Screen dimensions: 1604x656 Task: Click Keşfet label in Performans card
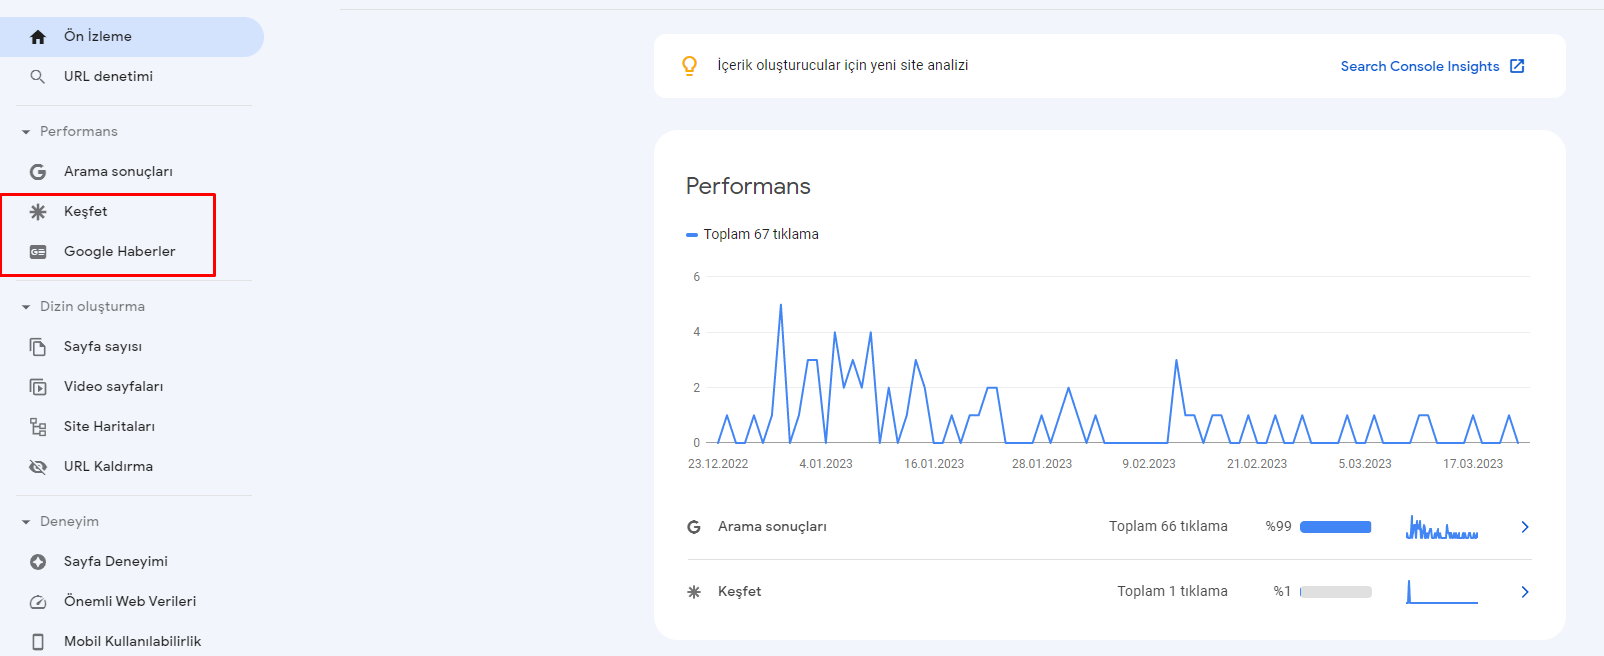point(739,592)
